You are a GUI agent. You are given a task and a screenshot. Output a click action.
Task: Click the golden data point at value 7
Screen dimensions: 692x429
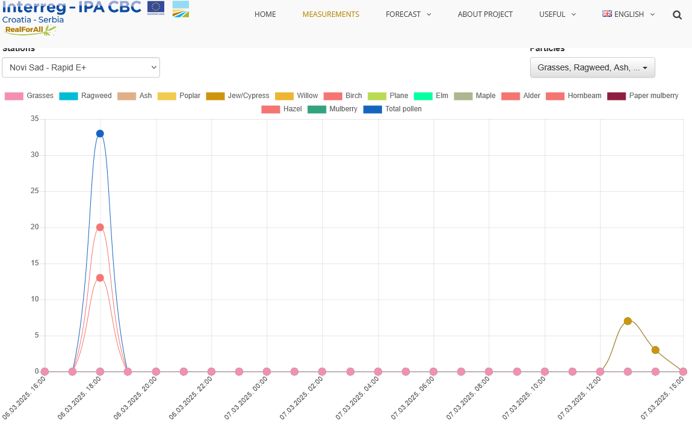628,321
